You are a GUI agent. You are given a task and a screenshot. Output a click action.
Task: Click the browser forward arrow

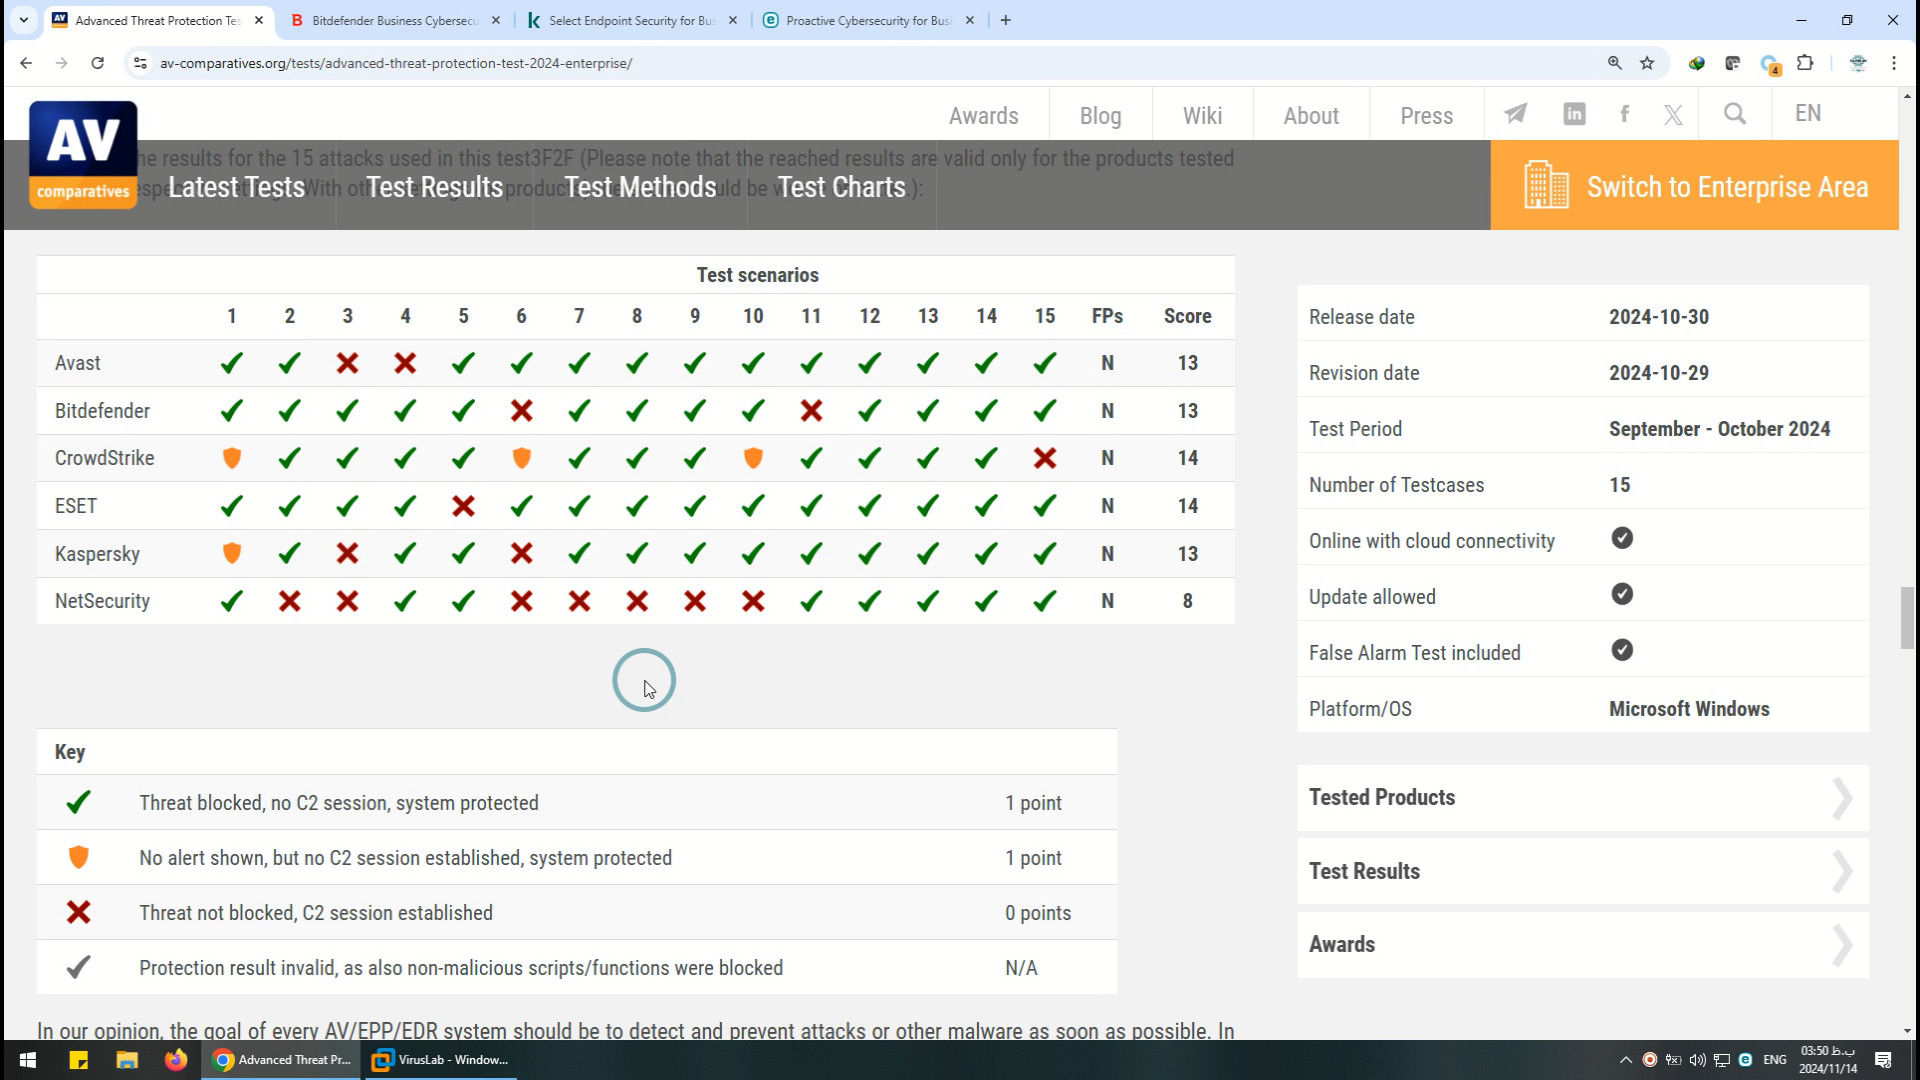[62, 63]
